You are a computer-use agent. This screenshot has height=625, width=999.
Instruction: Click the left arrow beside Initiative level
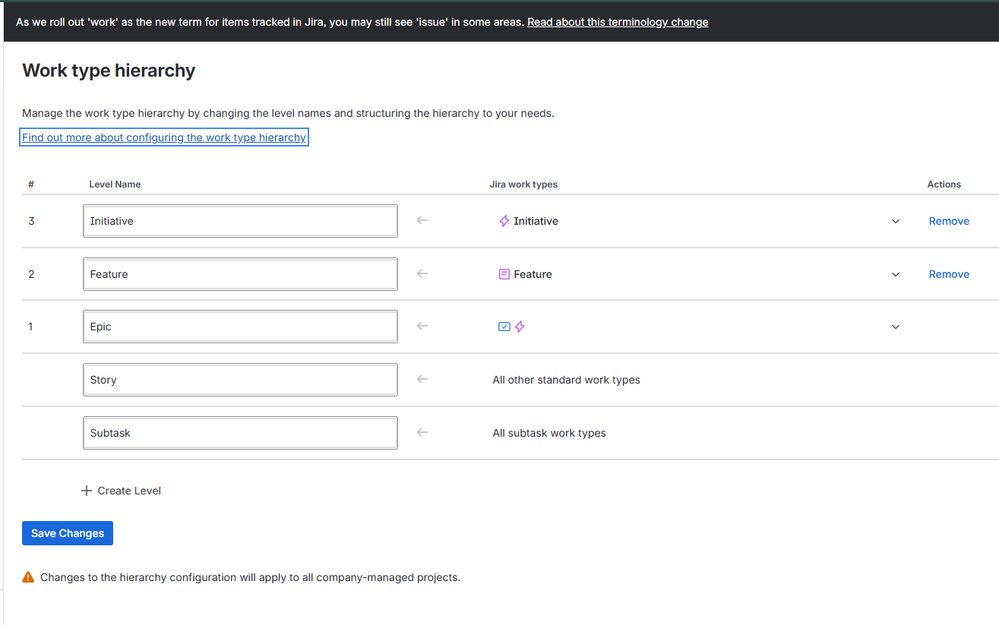pyautogui.click(x=422, y=221)
